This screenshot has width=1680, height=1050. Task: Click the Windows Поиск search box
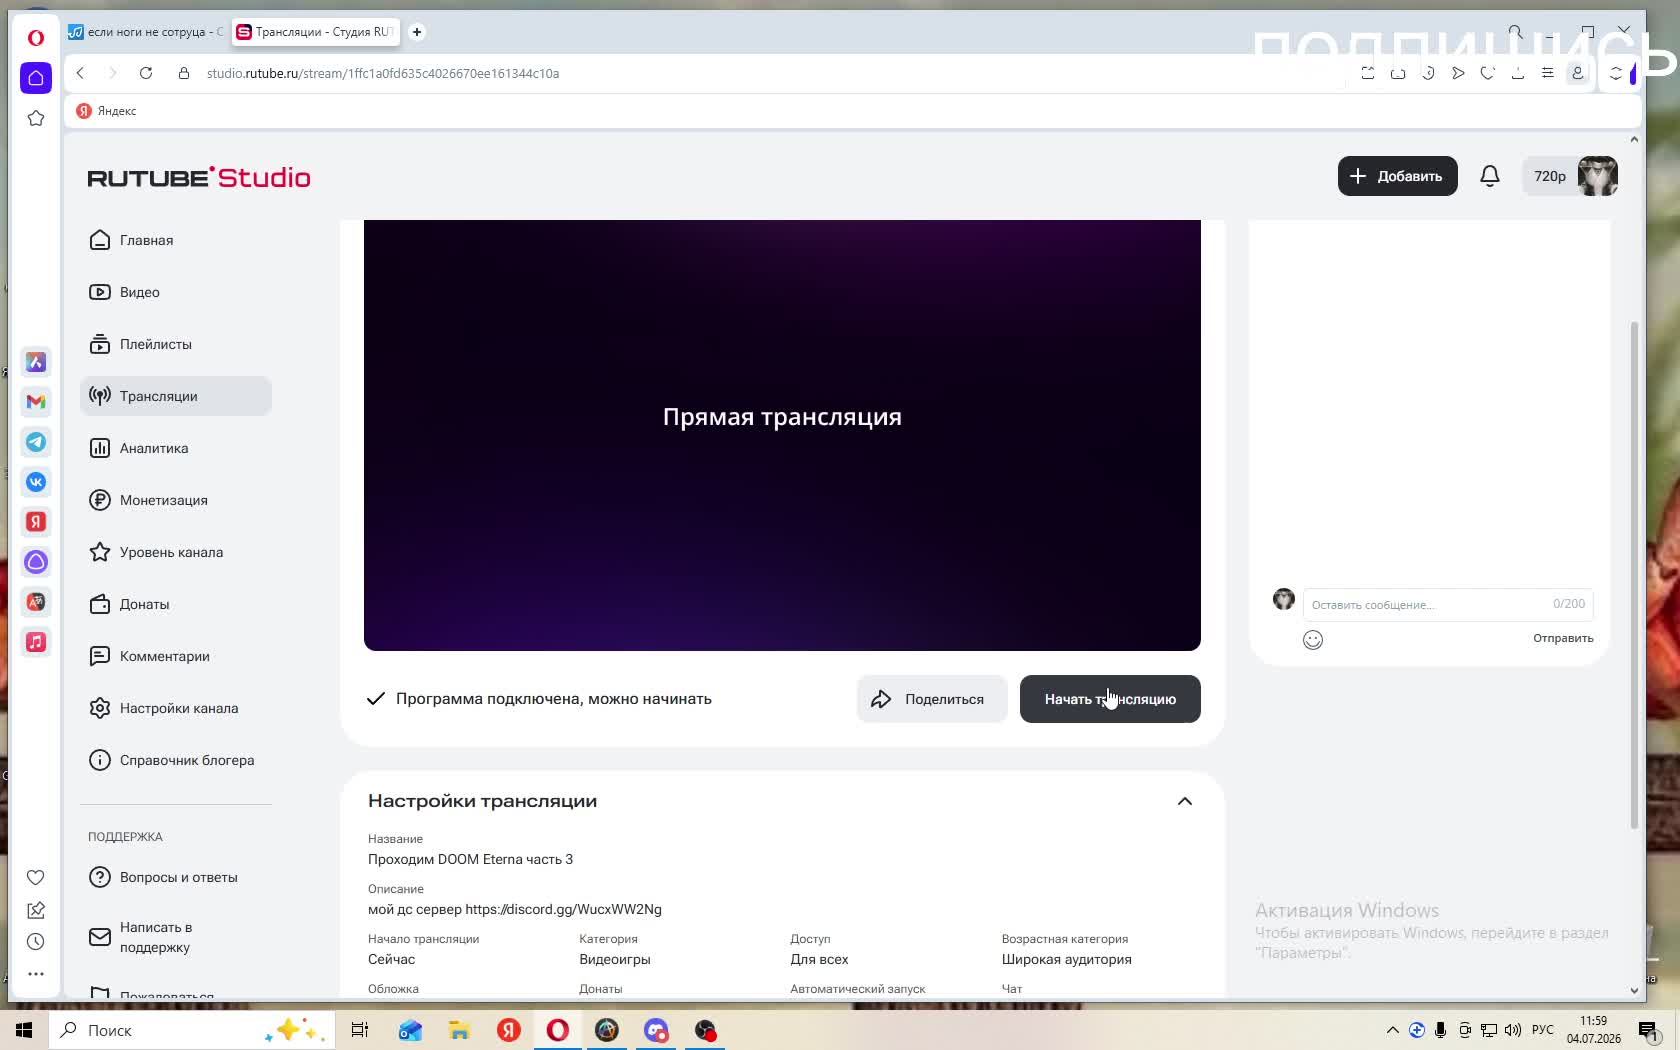pos(190,1030)
